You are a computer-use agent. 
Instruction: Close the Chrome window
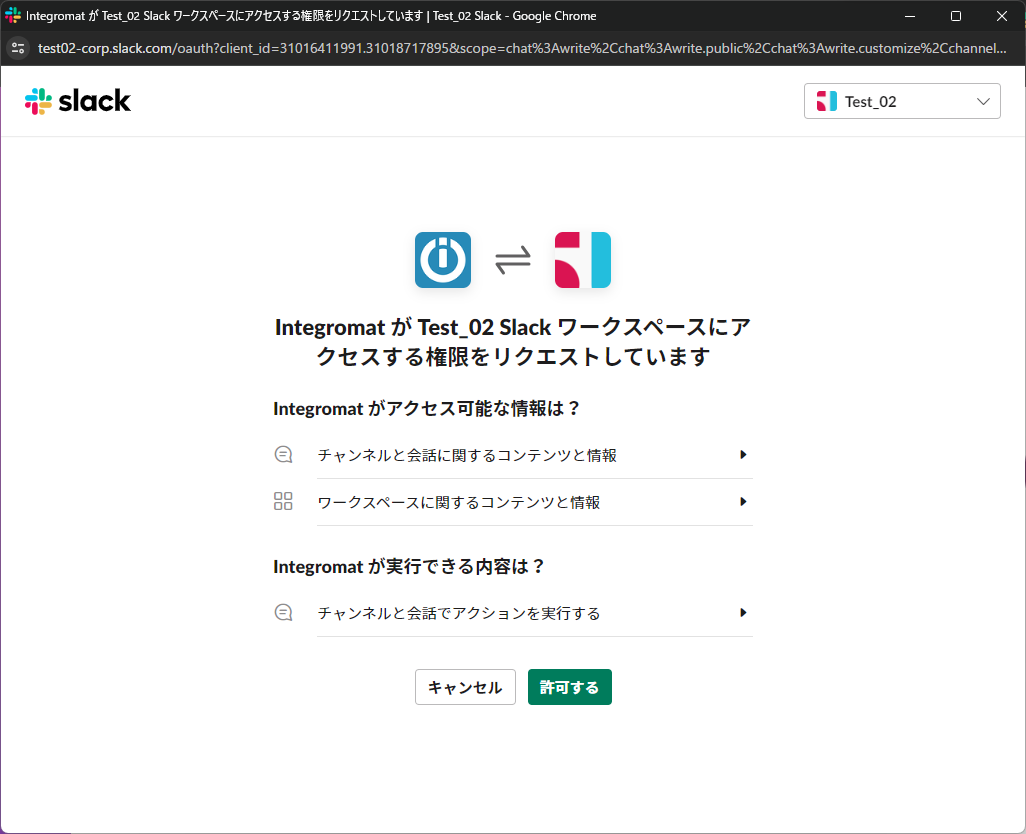click(x=1002, y=16)
